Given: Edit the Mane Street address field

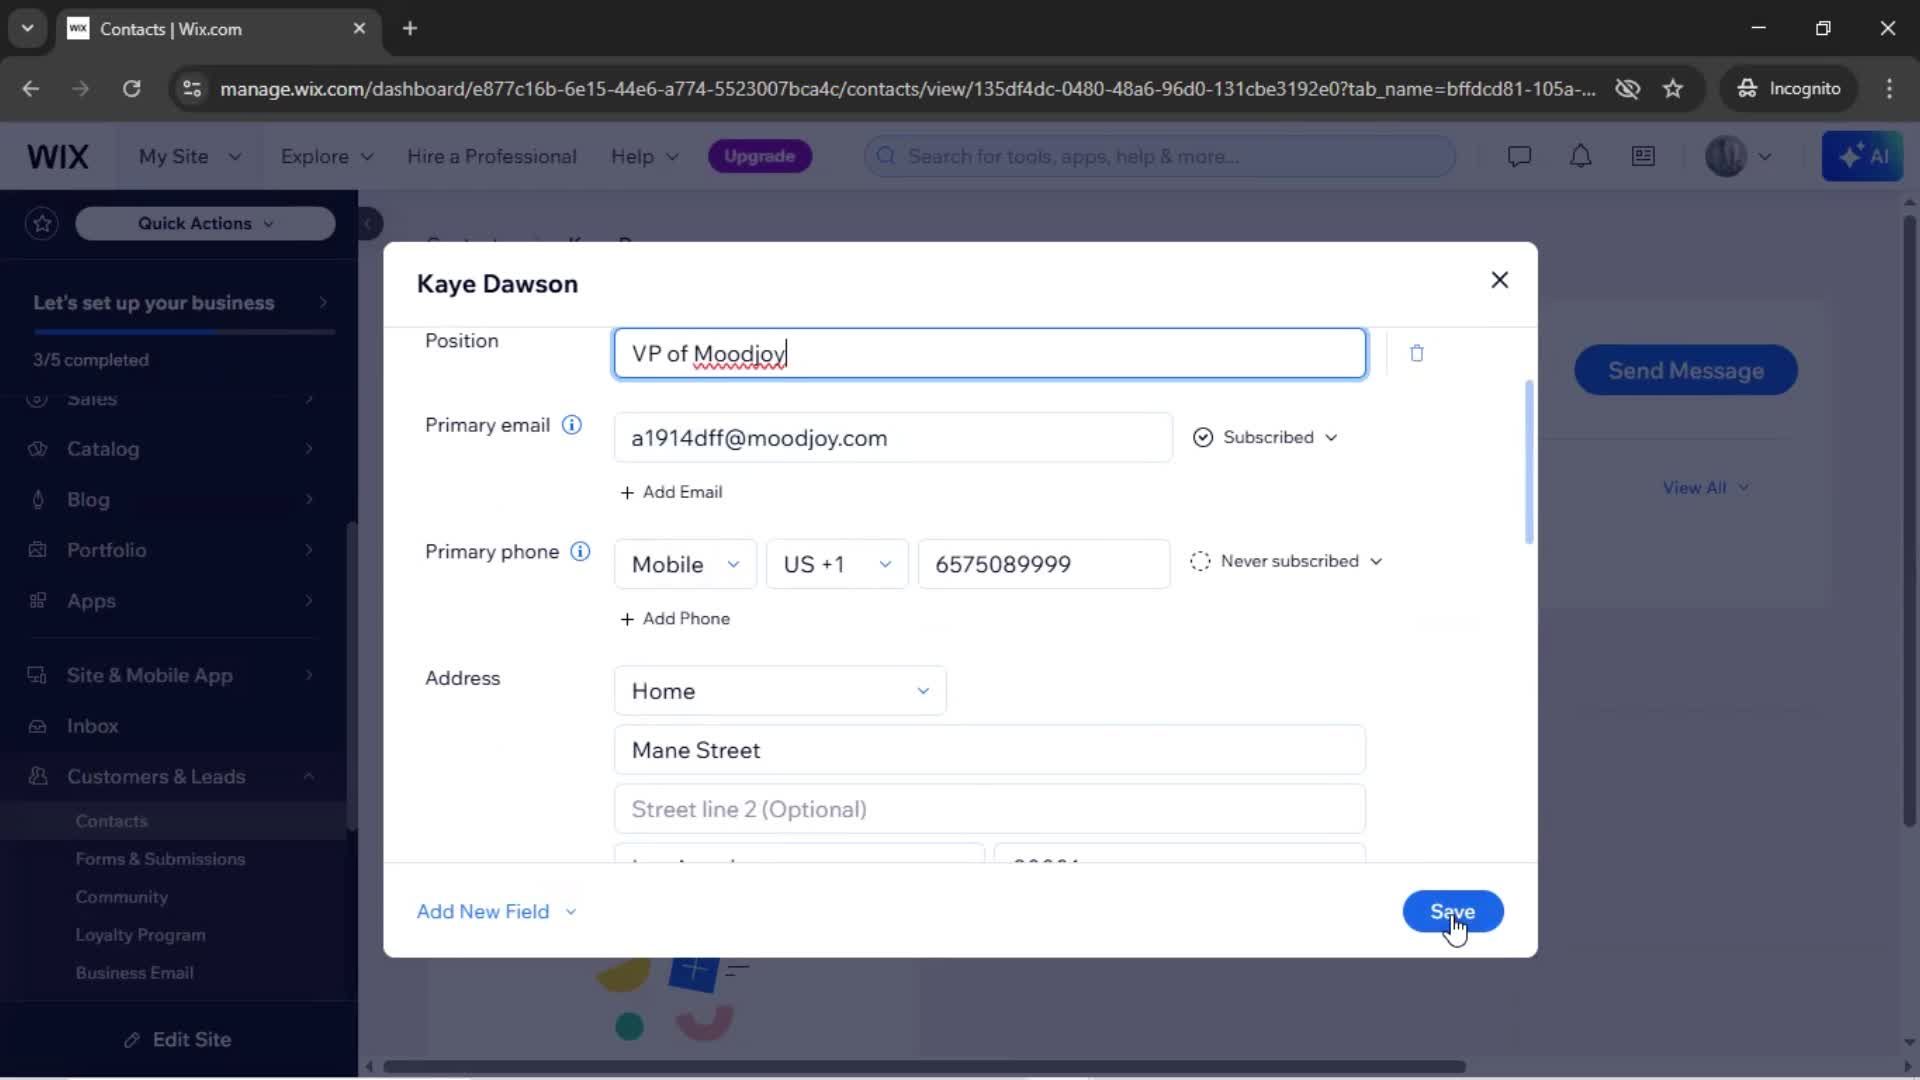Looking at the screenshot, I should point(989,750).
